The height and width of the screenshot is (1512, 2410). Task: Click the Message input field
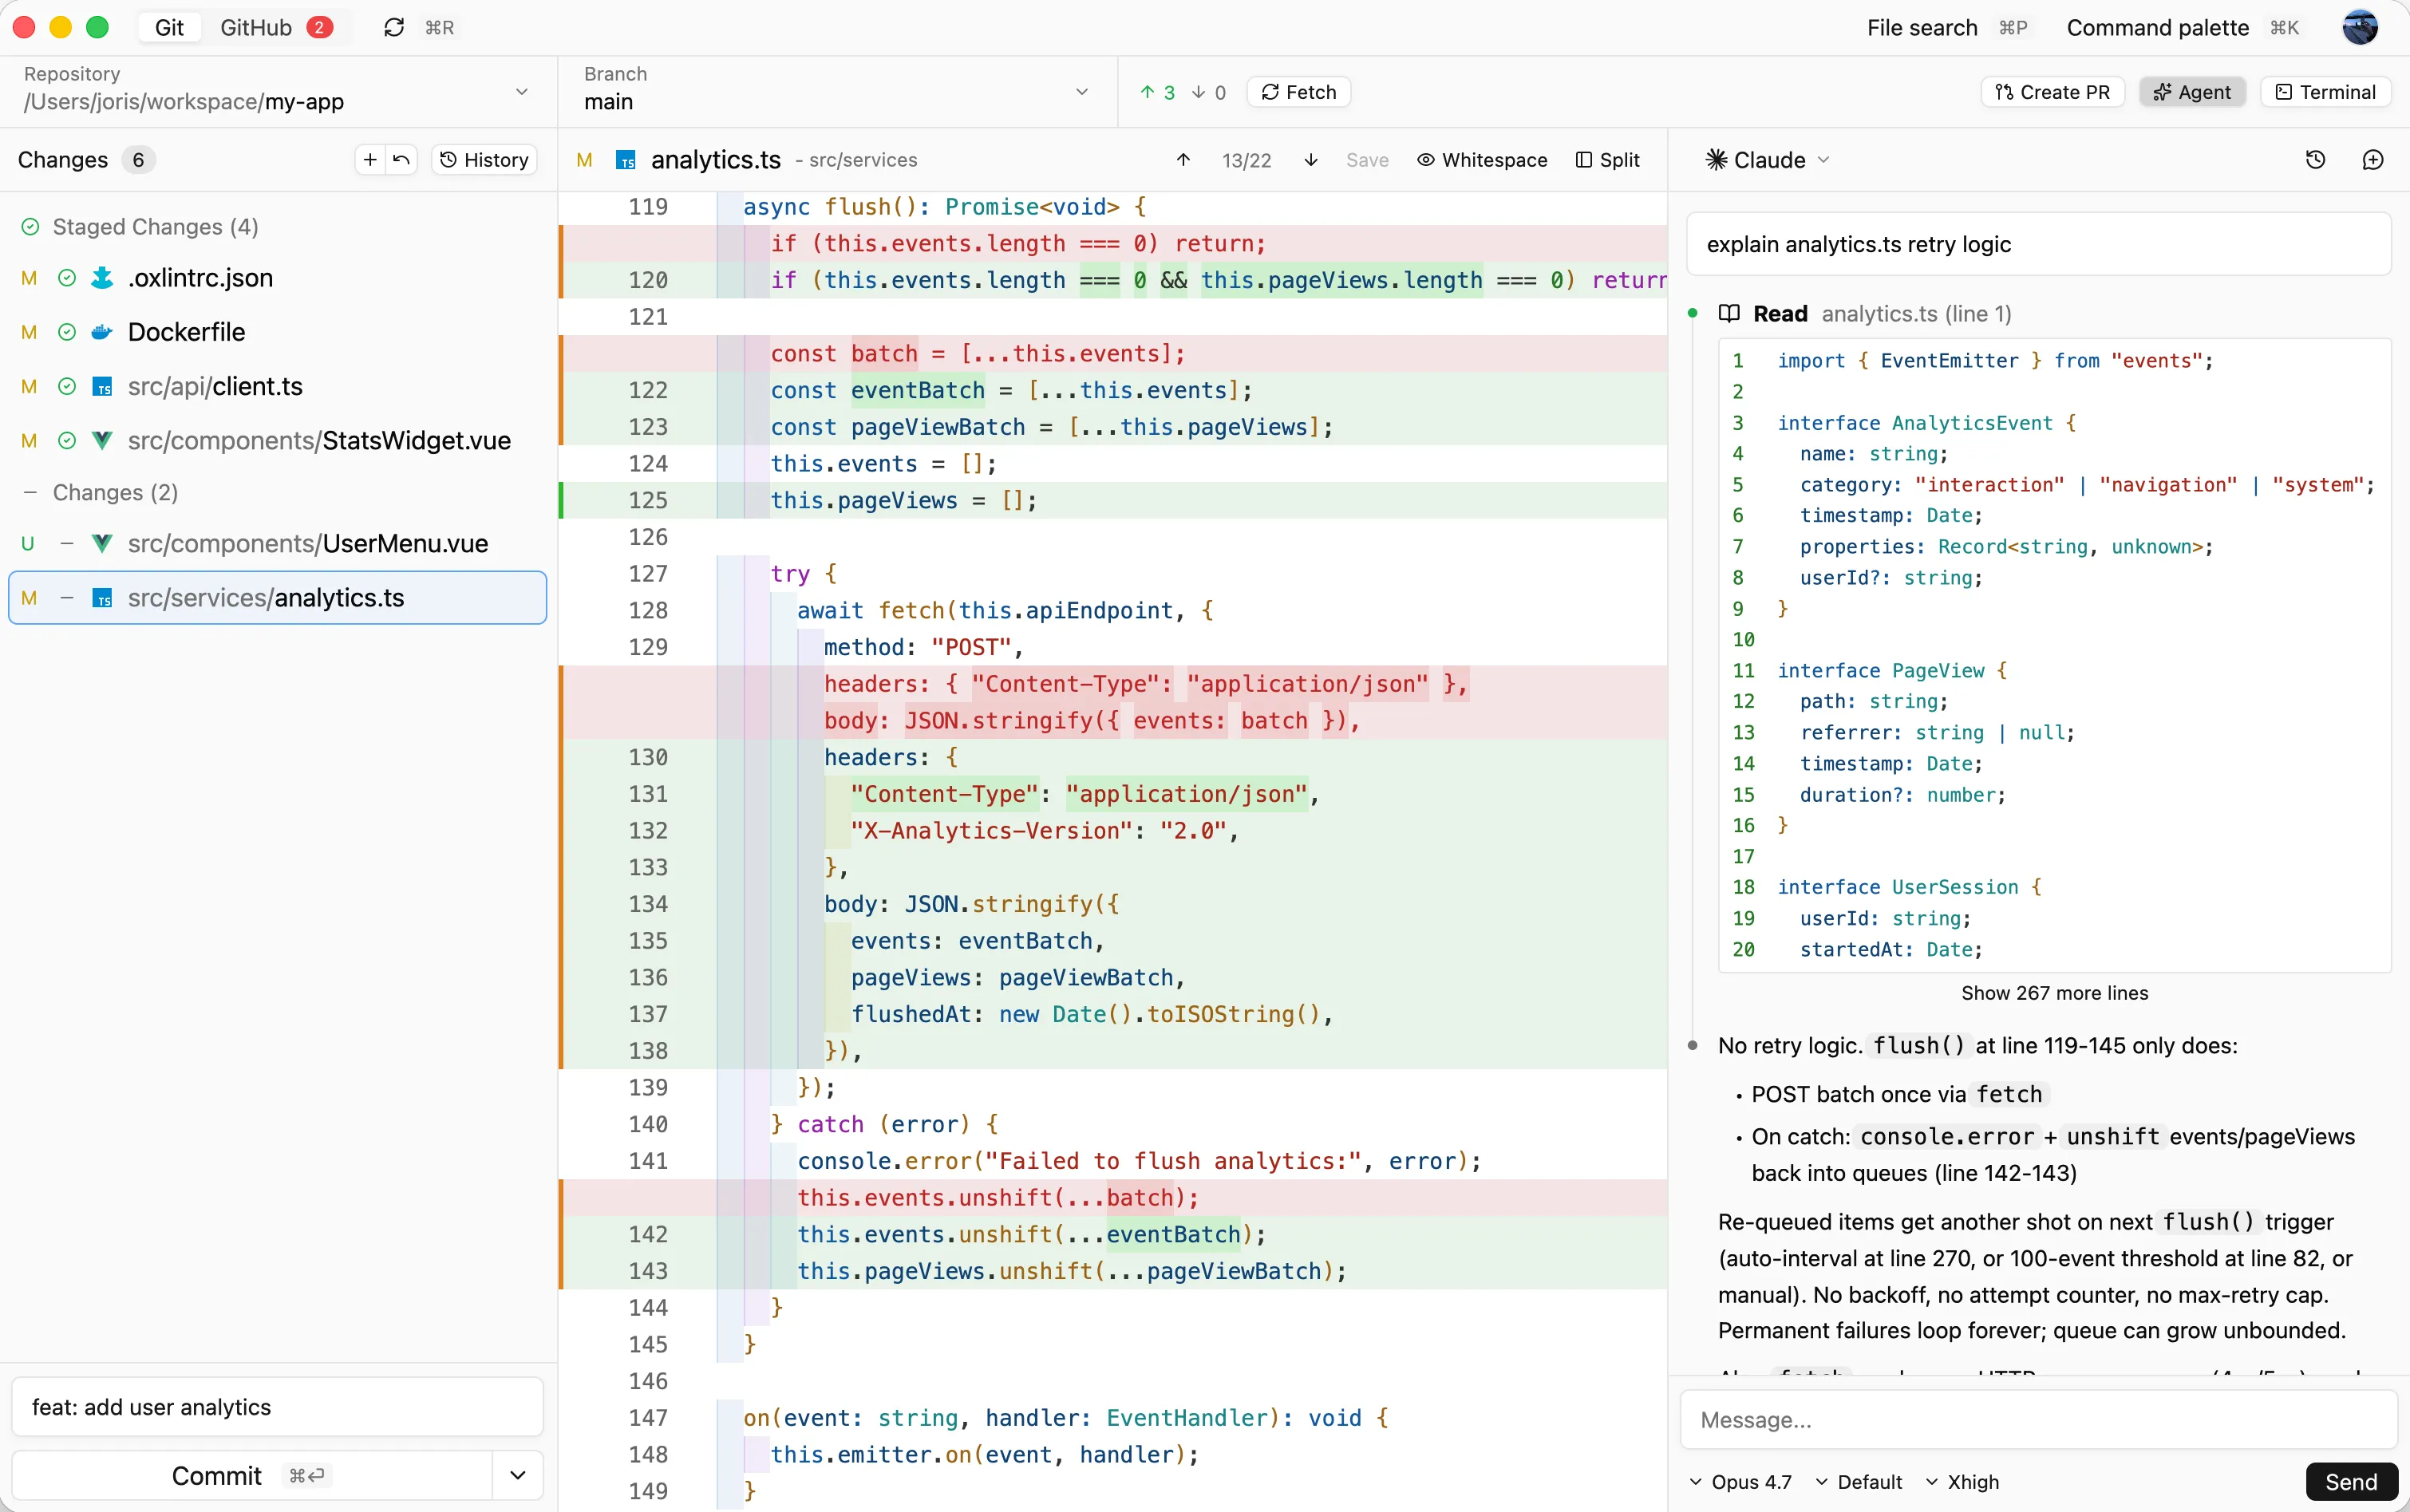pyautogui.click(x=2038, y=1419)
